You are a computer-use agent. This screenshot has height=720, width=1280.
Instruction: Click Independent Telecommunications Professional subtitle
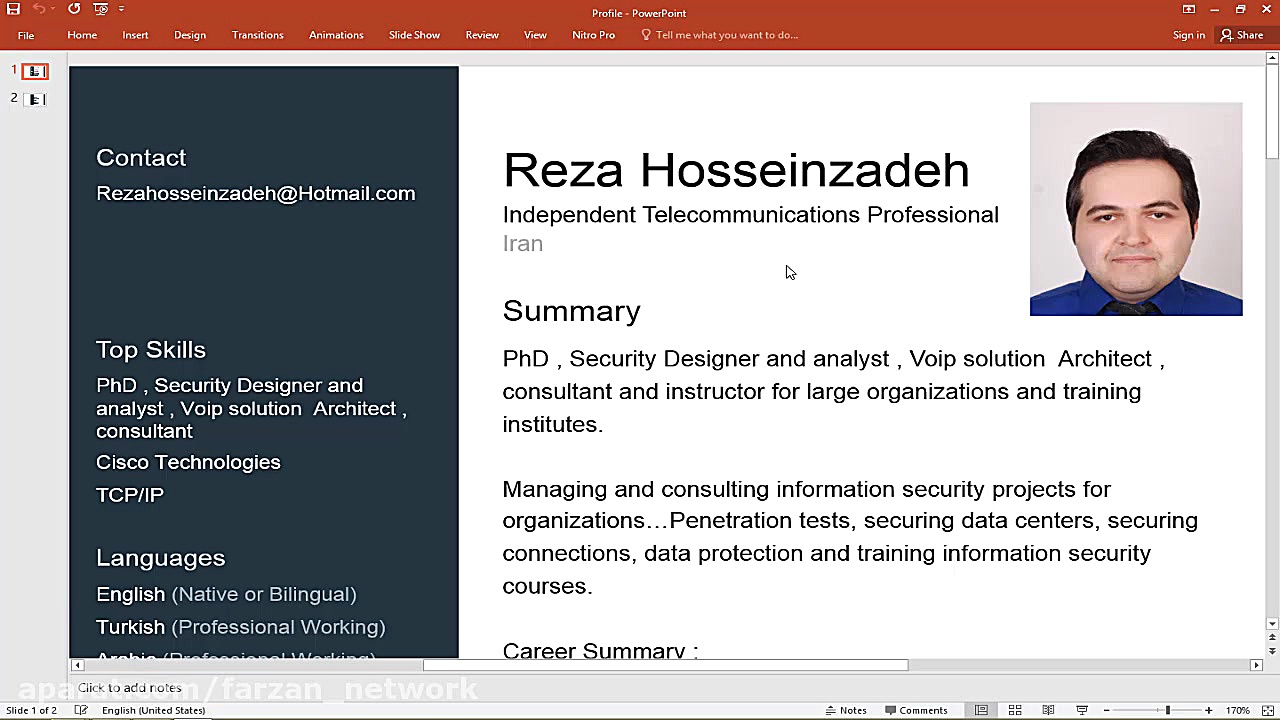pyautogui.click(x=750, y=214)
